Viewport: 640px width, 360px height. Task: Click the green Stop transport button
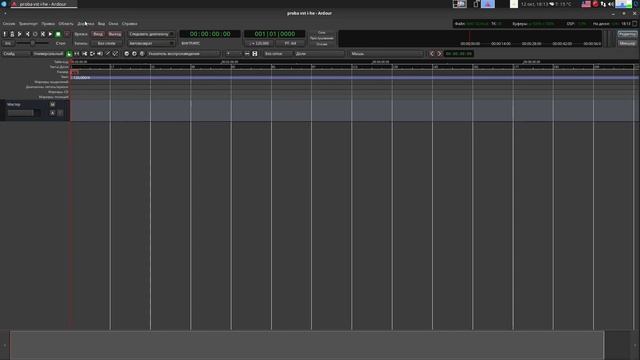pos(58,34)
